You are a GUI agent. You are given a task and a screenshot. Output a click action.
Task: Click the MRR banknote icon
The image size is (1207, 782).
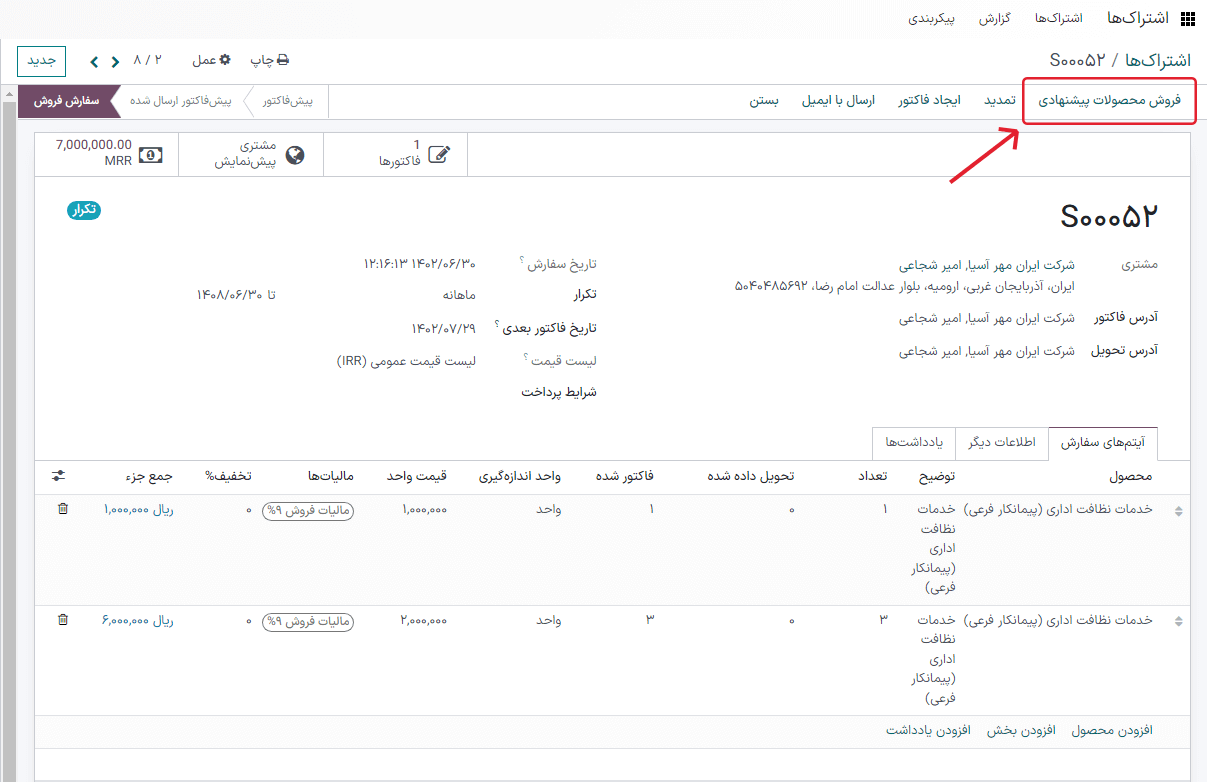[152, 154]
